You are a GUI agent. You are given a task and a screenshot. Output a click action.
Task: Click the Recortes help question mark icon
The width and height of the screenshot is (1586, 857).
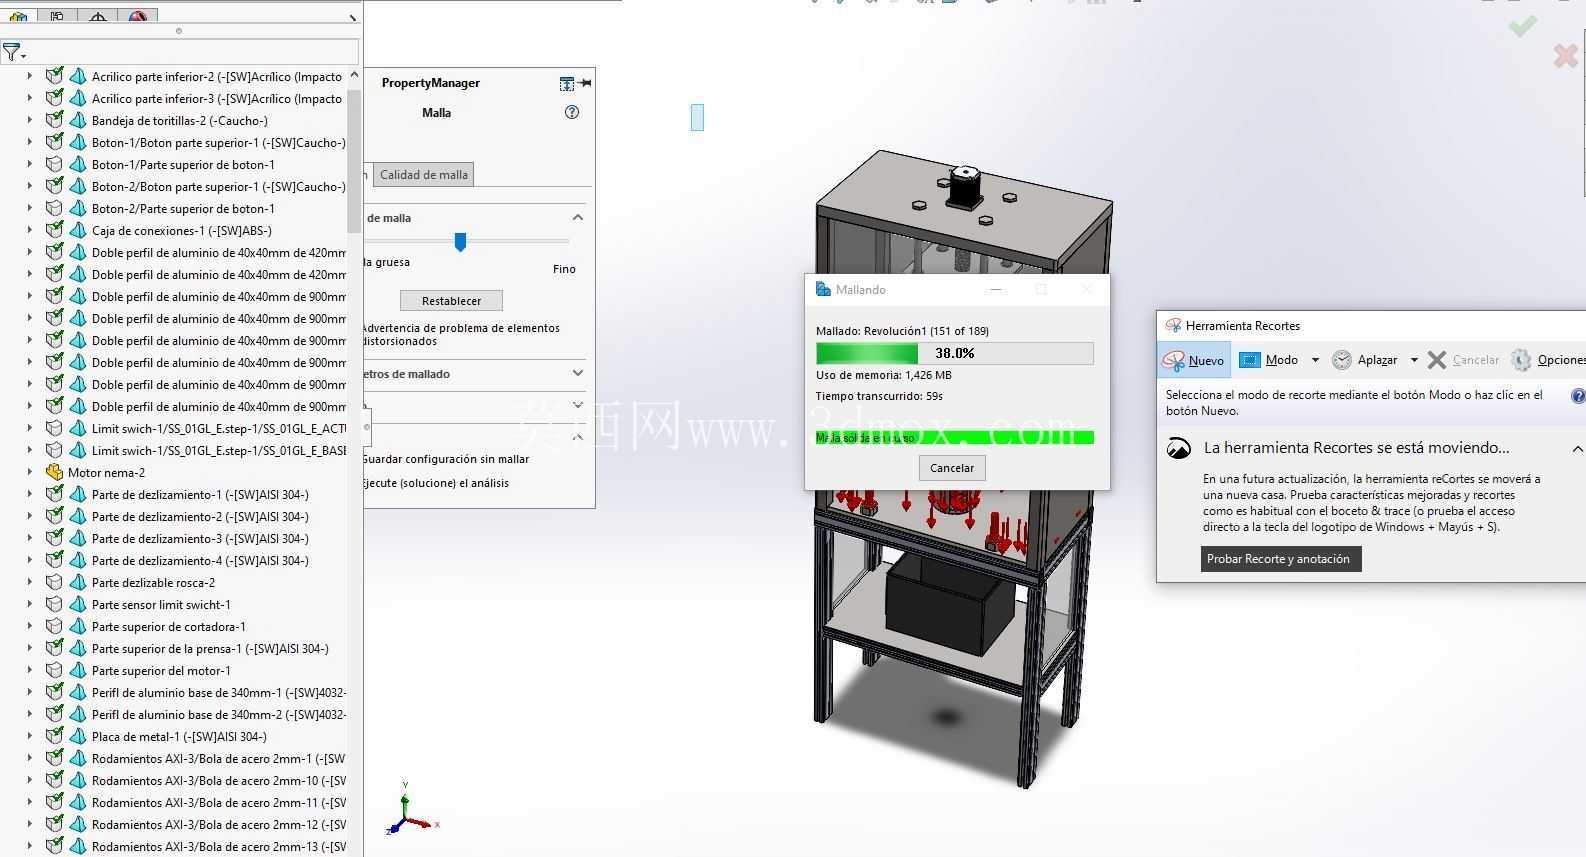[1578, 396]
